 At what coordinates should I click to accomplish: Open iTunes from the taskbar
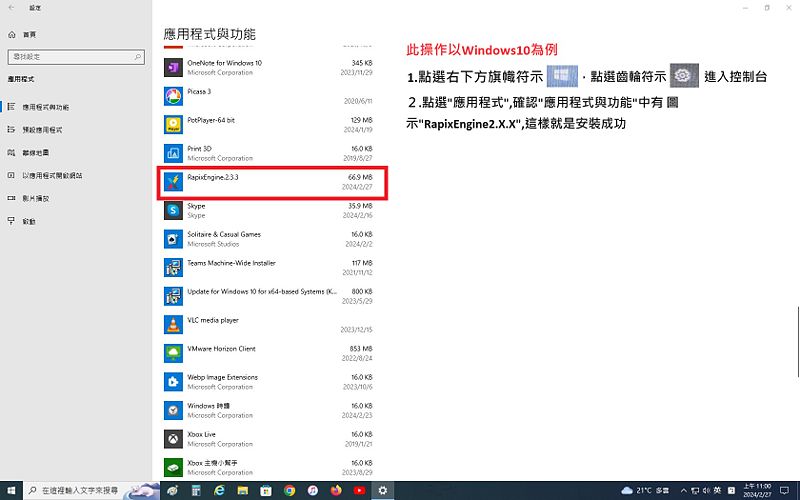[x=313, y=490]
